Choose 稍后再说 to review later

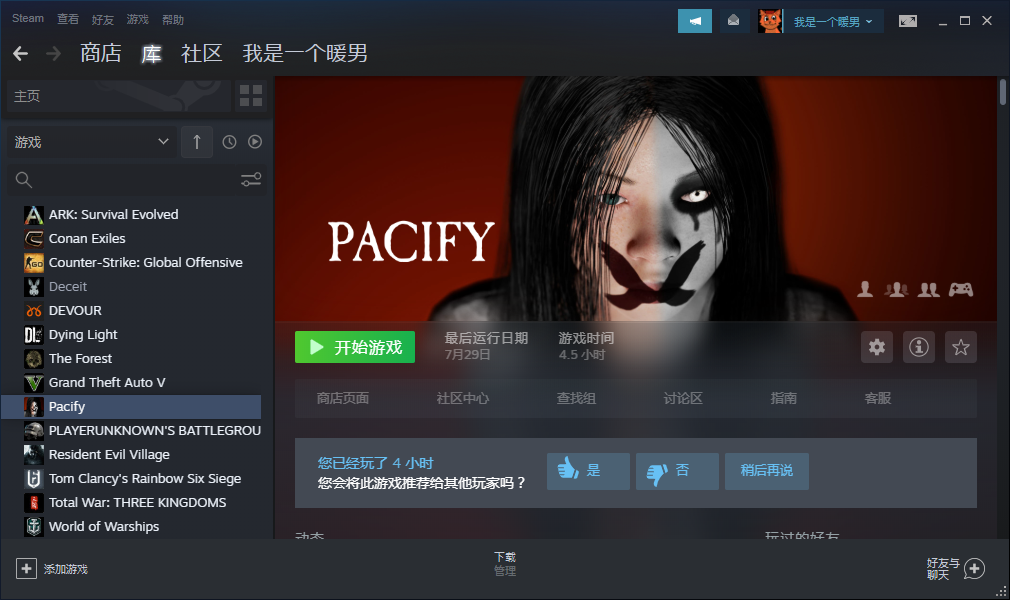(767, 471)
